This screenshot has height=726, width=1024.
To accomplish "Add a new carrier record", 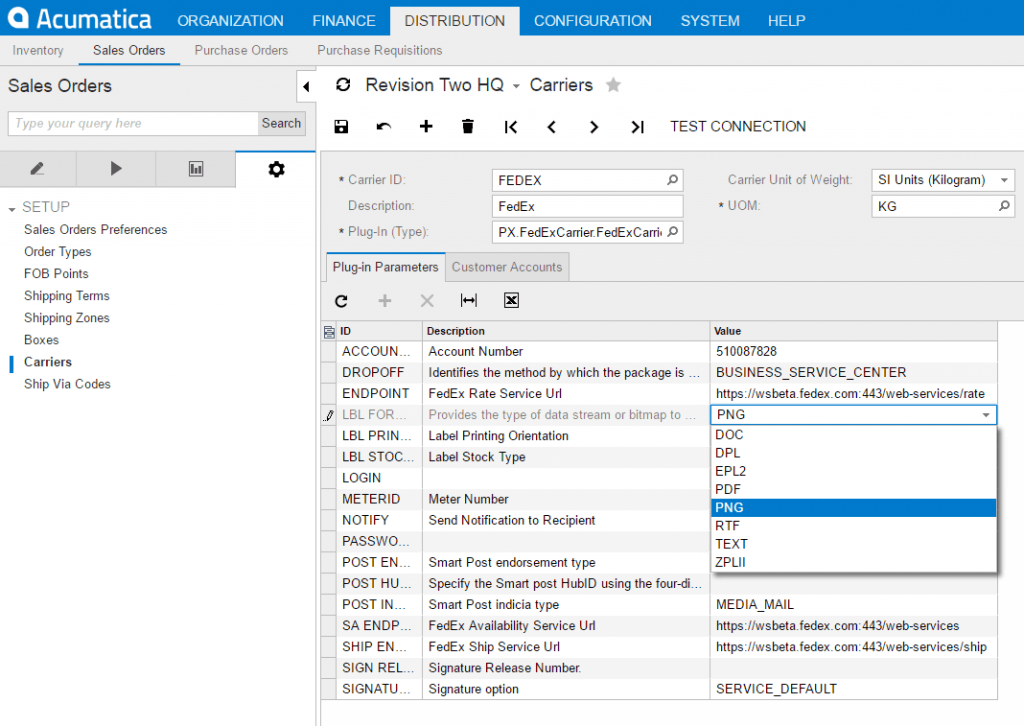I will click(426, 126).
